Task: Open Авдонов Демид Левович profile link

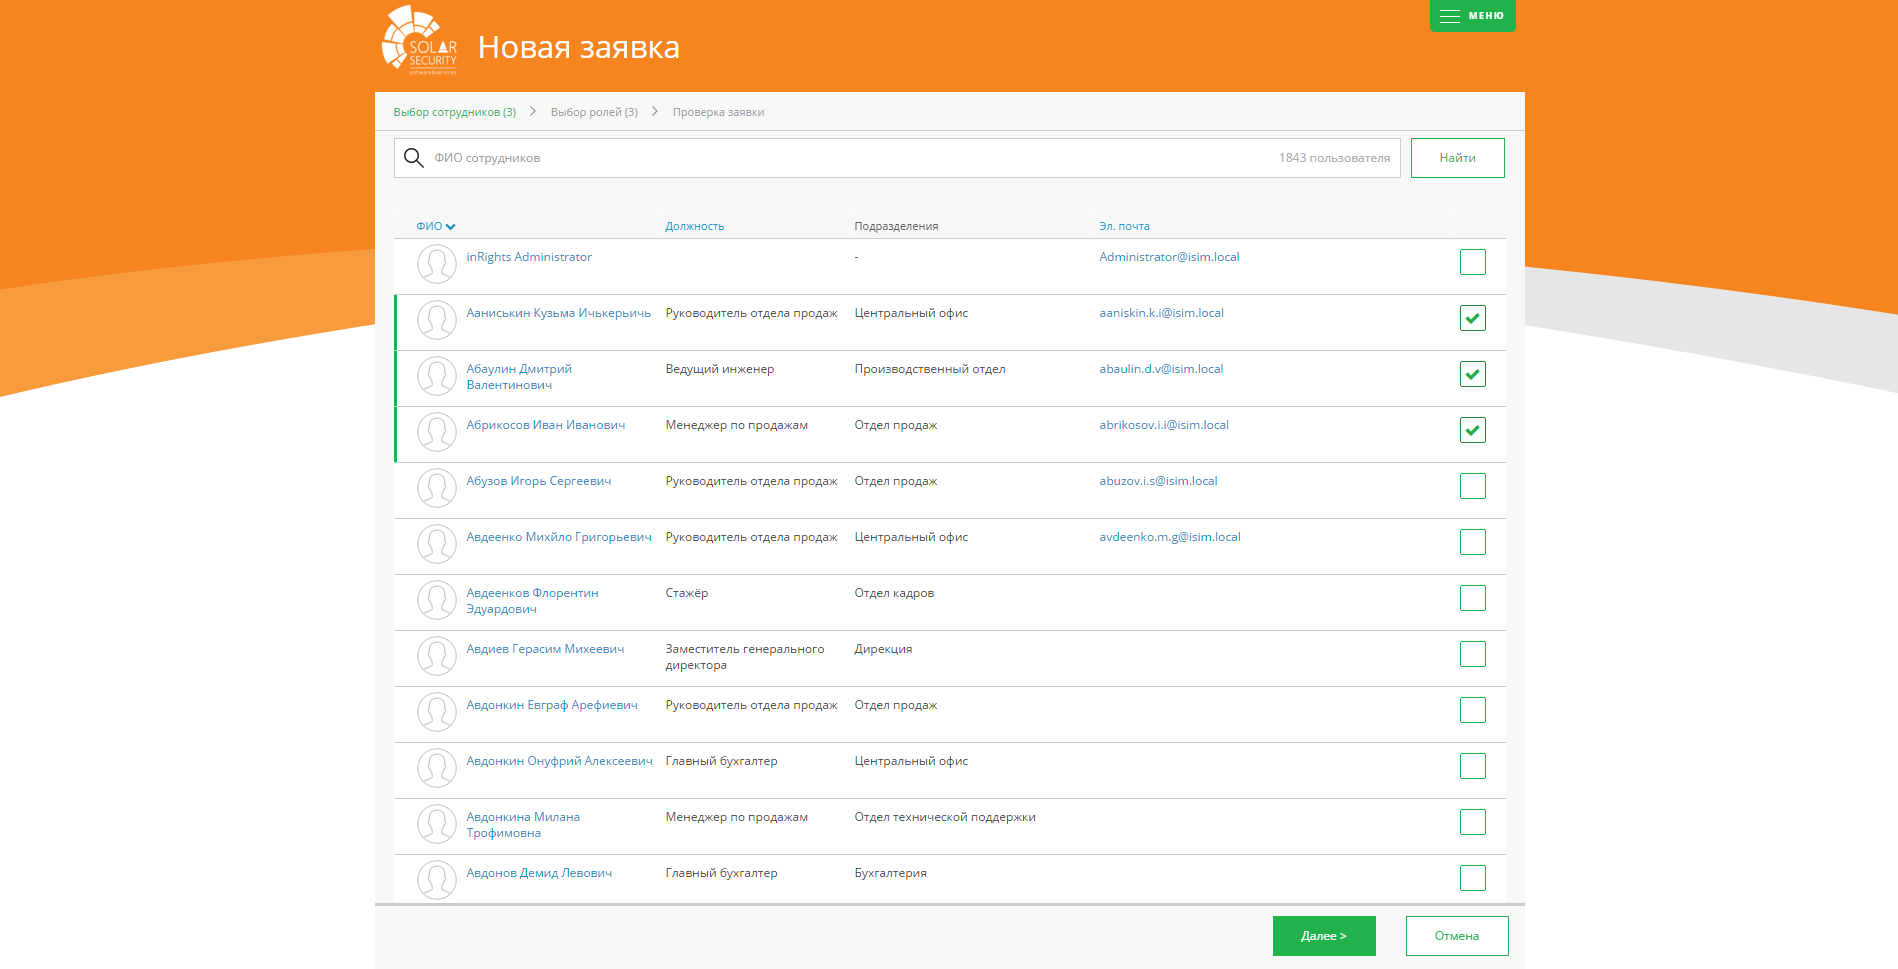Action: [x=539, y=873]
